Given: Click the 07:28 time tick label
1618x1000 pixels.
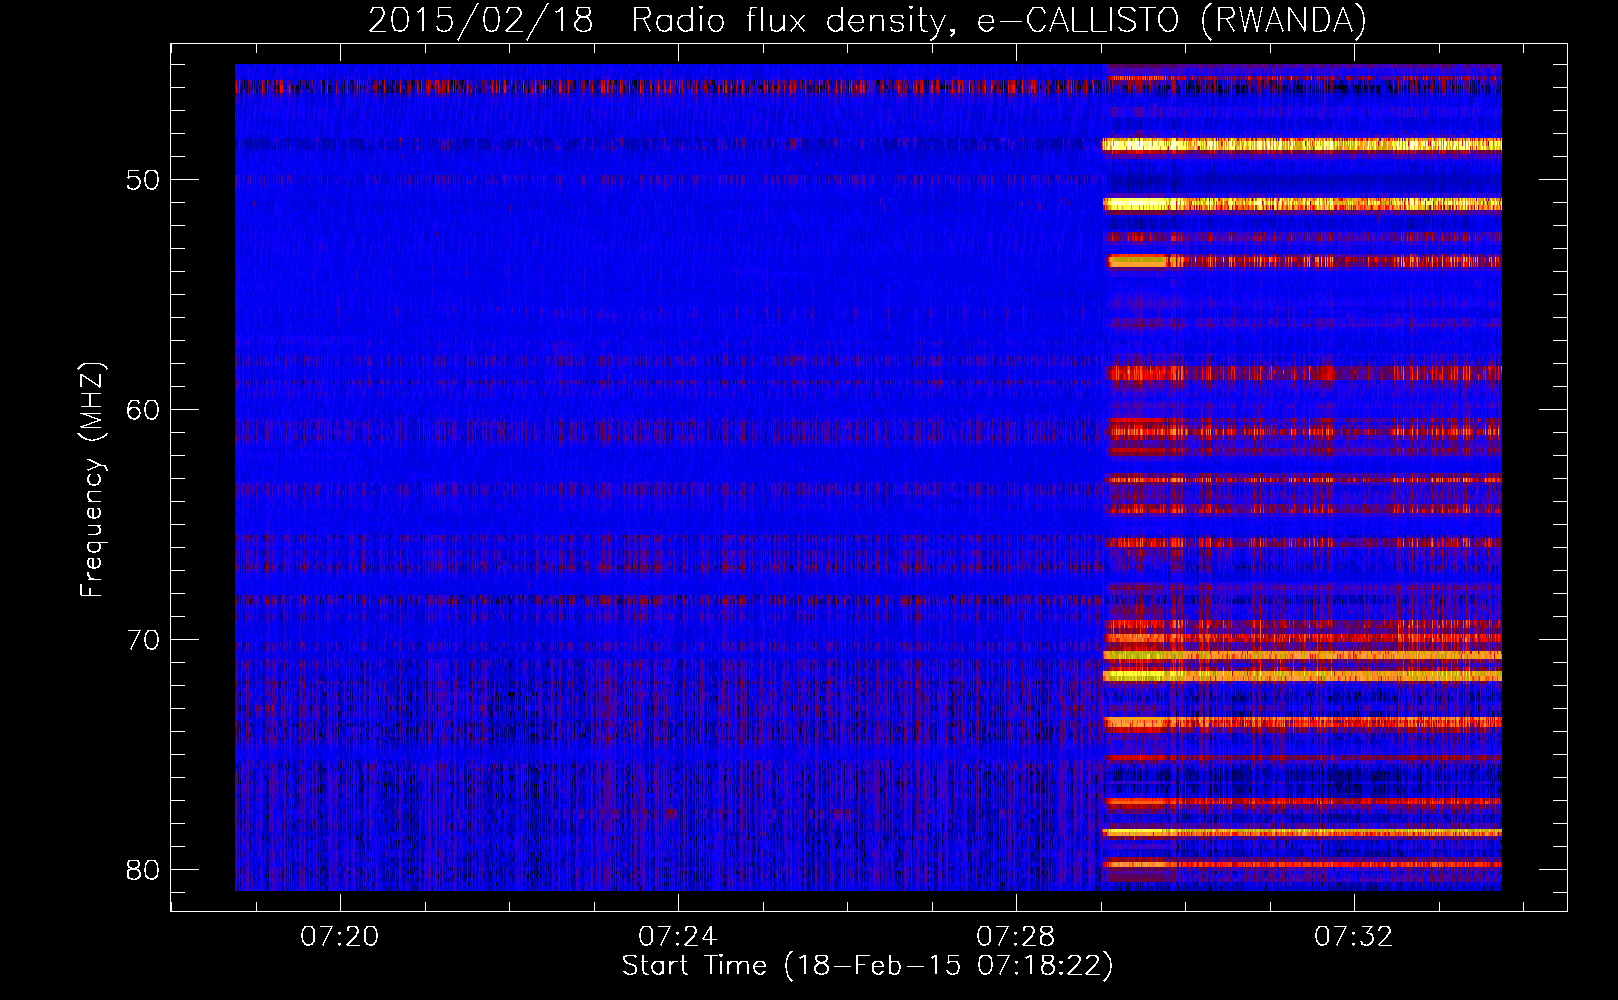Looking at the screenshot, I should (x=1016, y=936).
